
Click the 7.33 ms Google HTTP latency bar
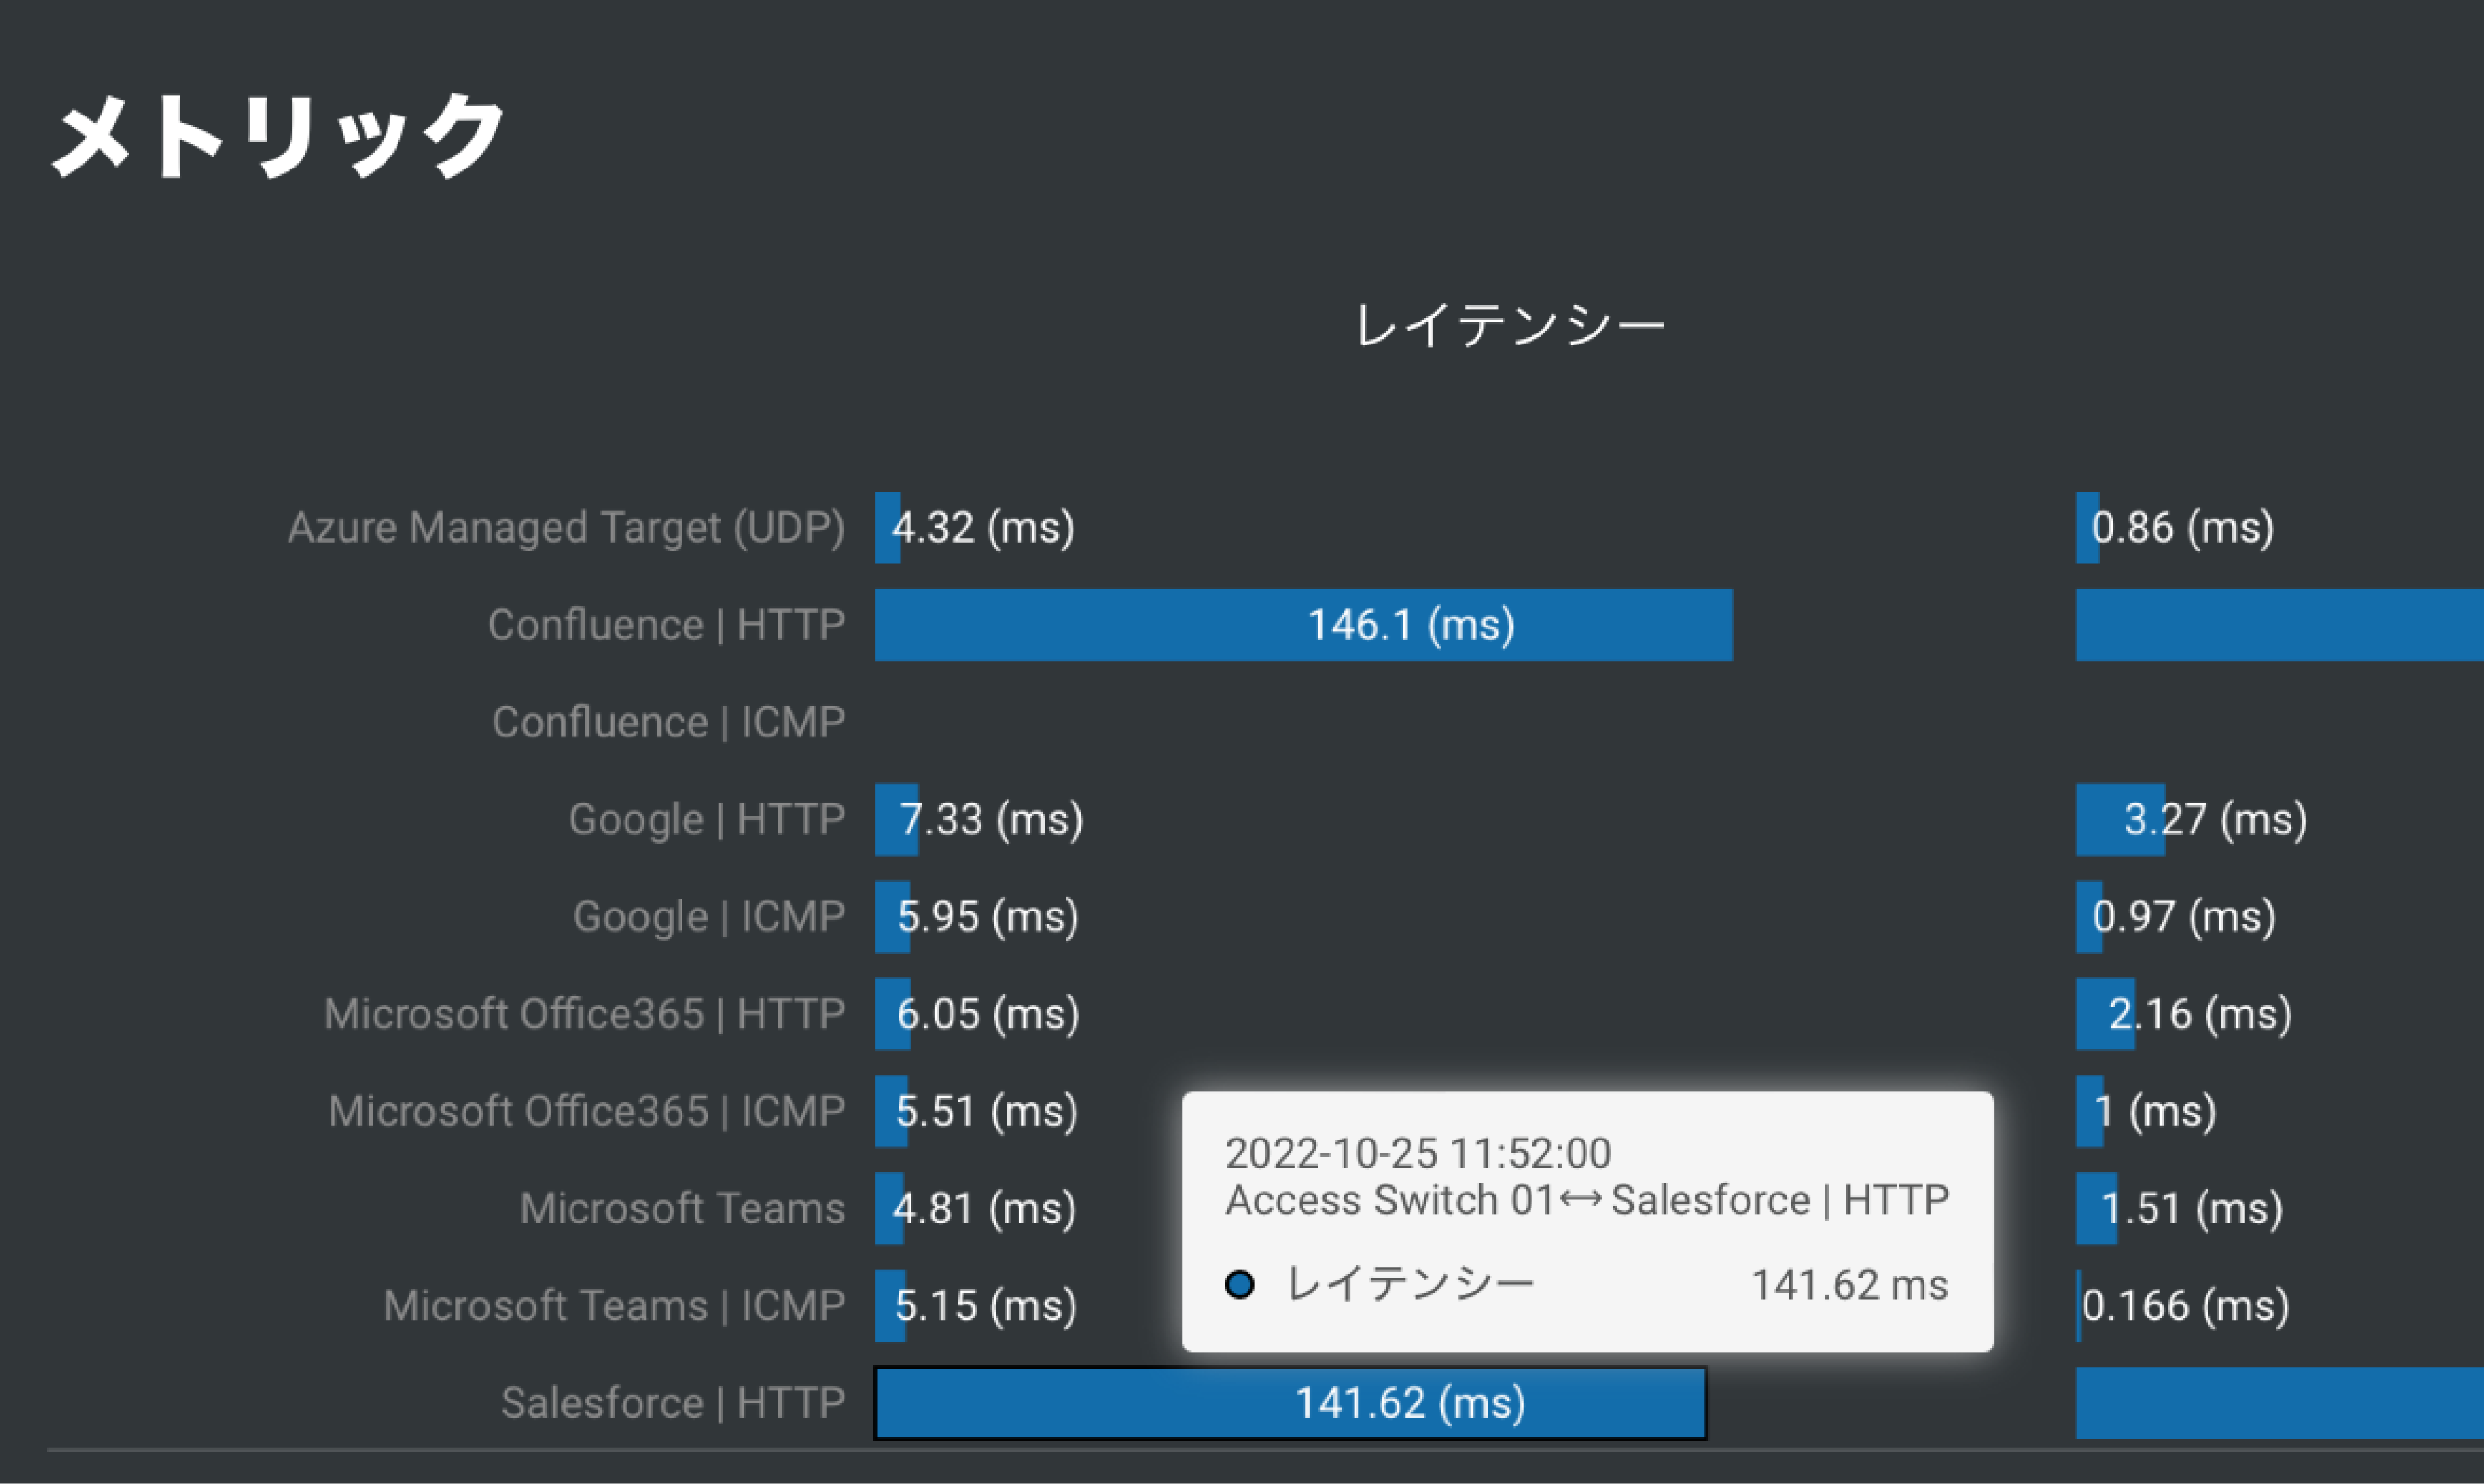click(x=895, y=819)
